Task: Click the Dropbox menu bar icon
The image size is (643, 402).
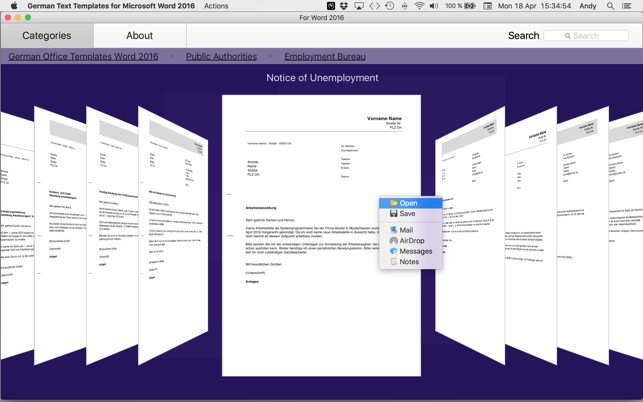Action: [344, 6]
